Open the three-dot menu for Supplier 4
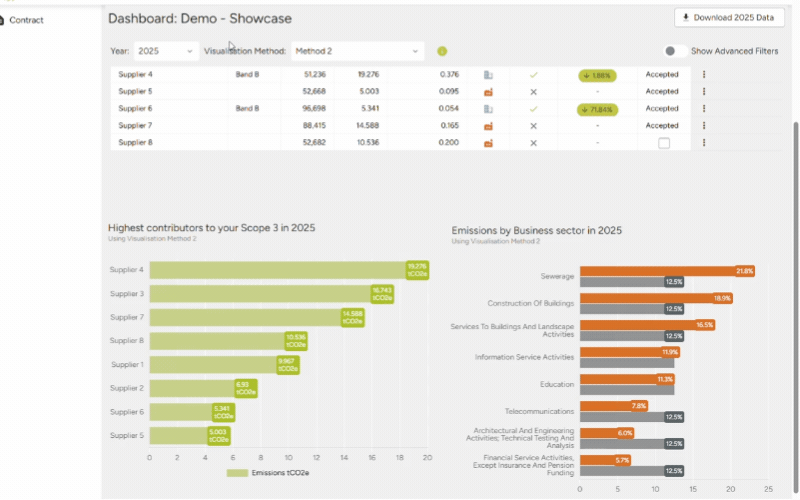 [x=704, y=74]
